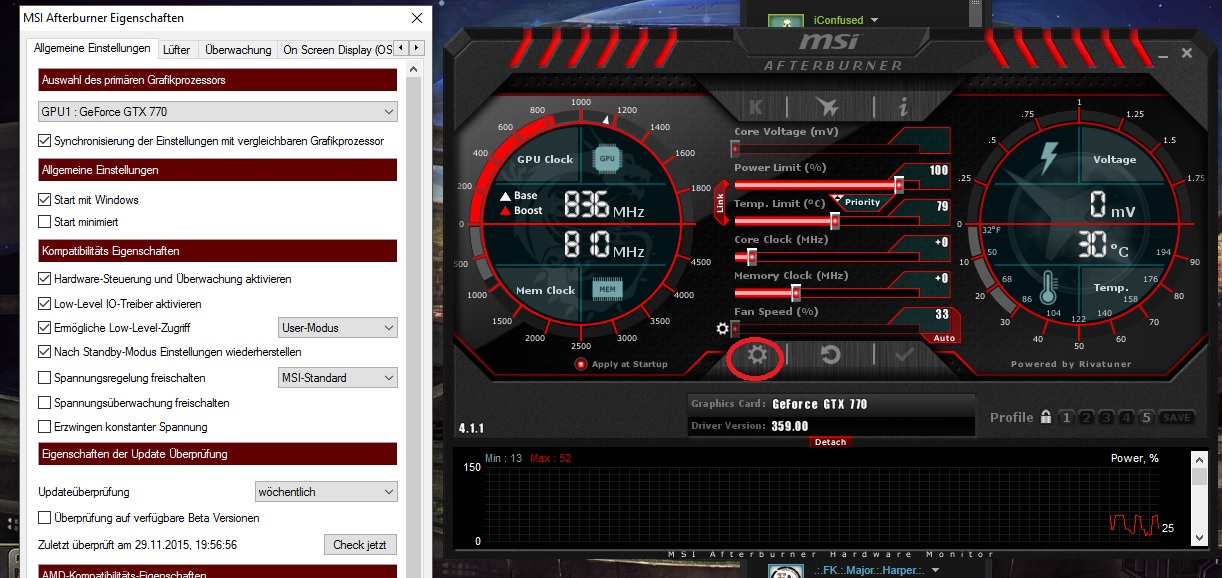
Task: Click the profile lock icon
Action: coord(1045,417)
